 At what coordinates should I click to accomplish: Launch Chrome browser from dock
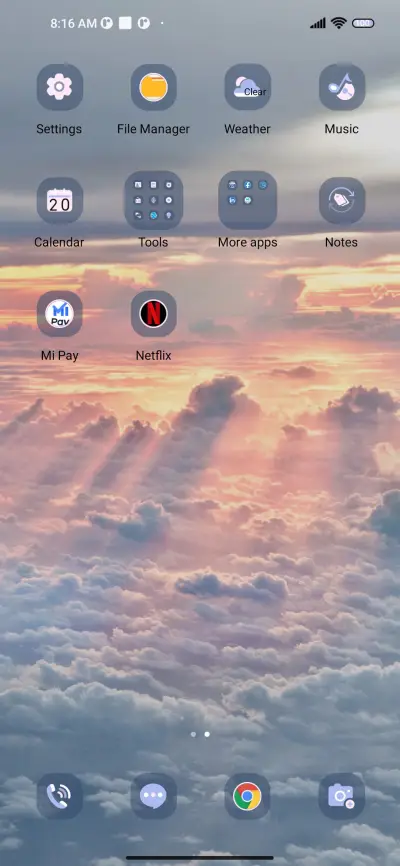[x=248, y=796]
